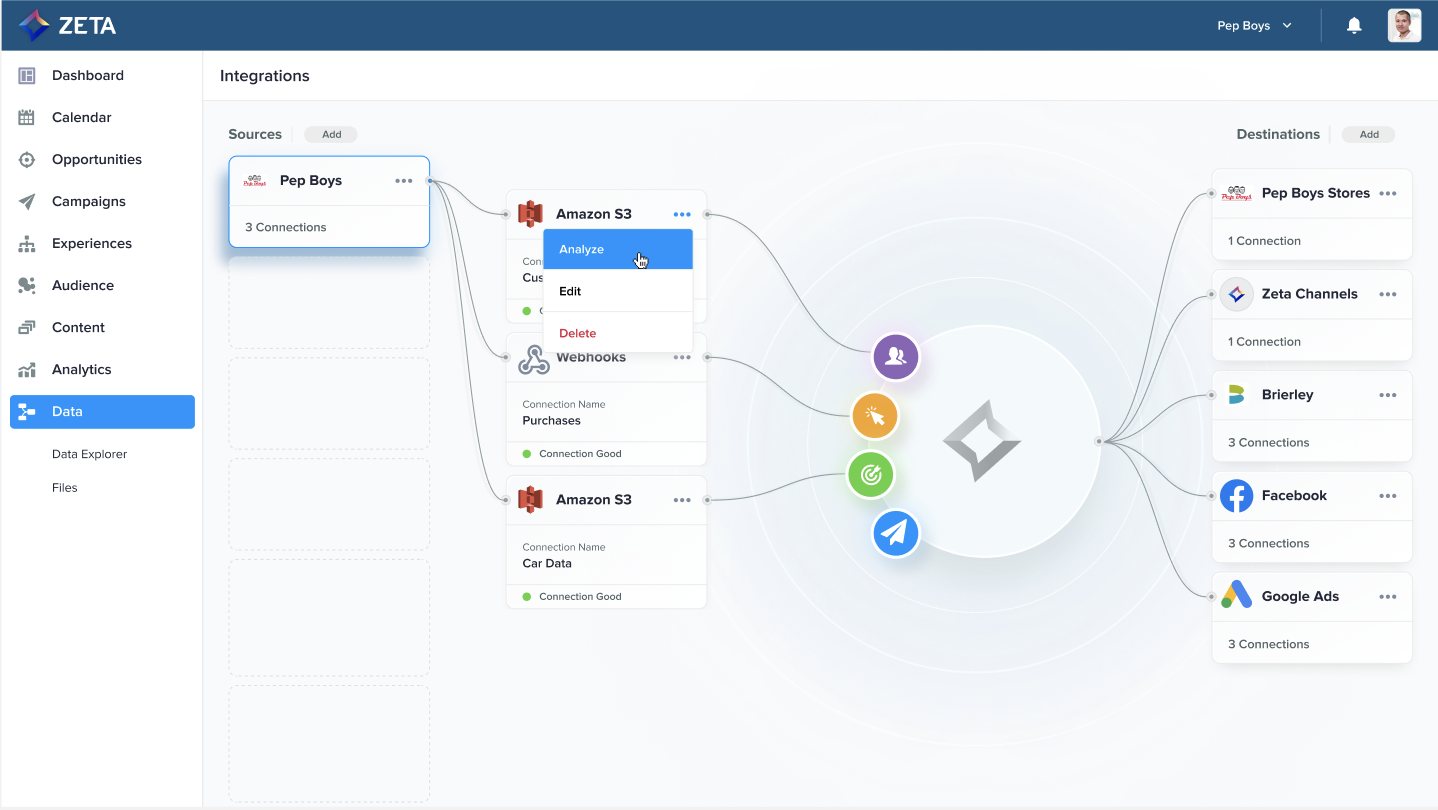Click the green target circle icon

coord(871,475)
